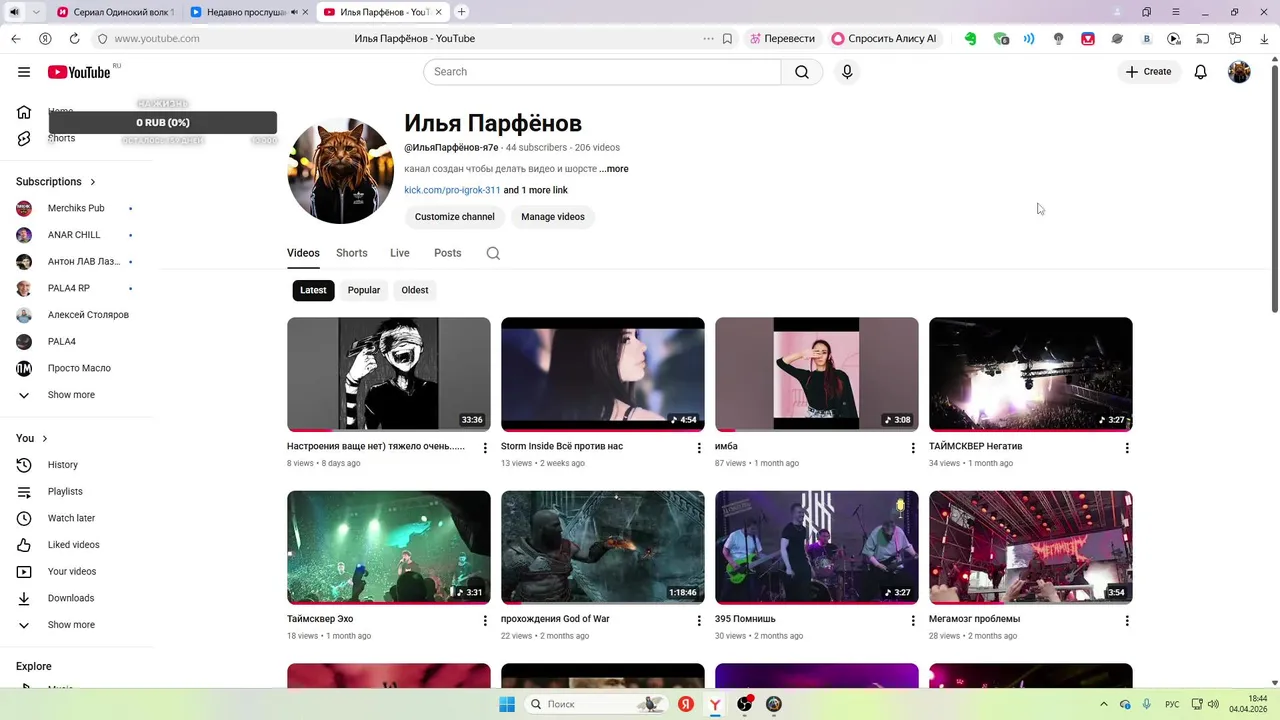Viewport: 1280px width, 720px height.
Task: Open the channel avatar cat picture
Action: pyautogui.click(x=340, y=170)
